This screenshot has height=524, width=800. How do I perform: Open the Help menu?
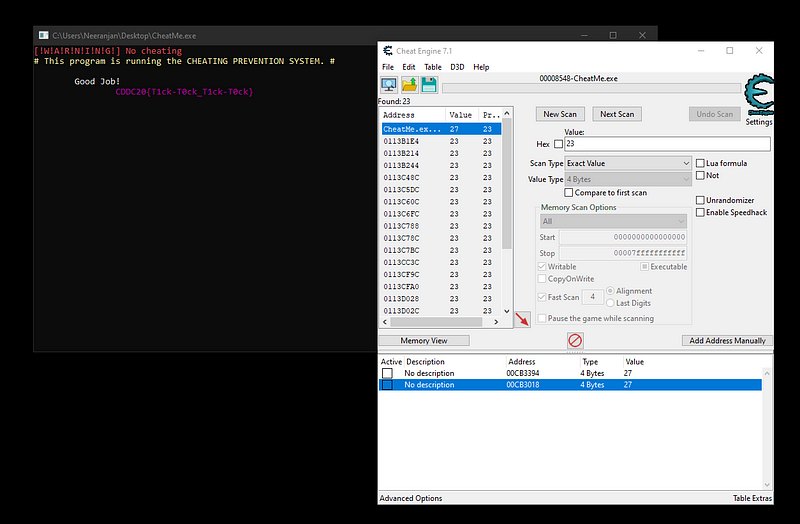tap(481, 67)
